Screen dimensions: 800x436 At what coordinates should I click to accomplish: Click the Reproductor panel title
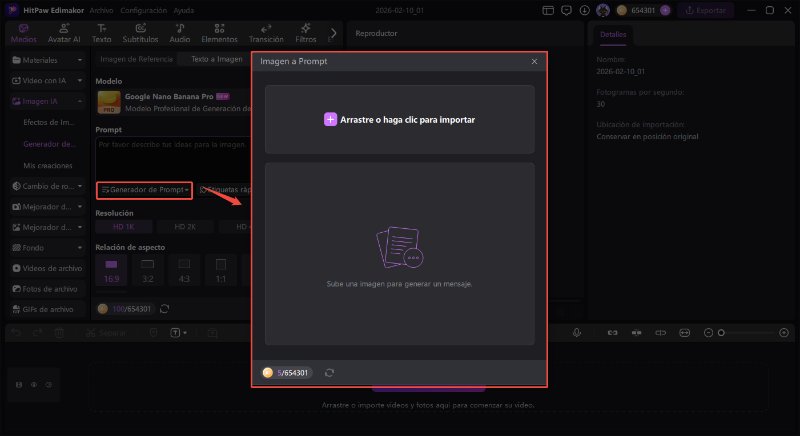[376, 33]
